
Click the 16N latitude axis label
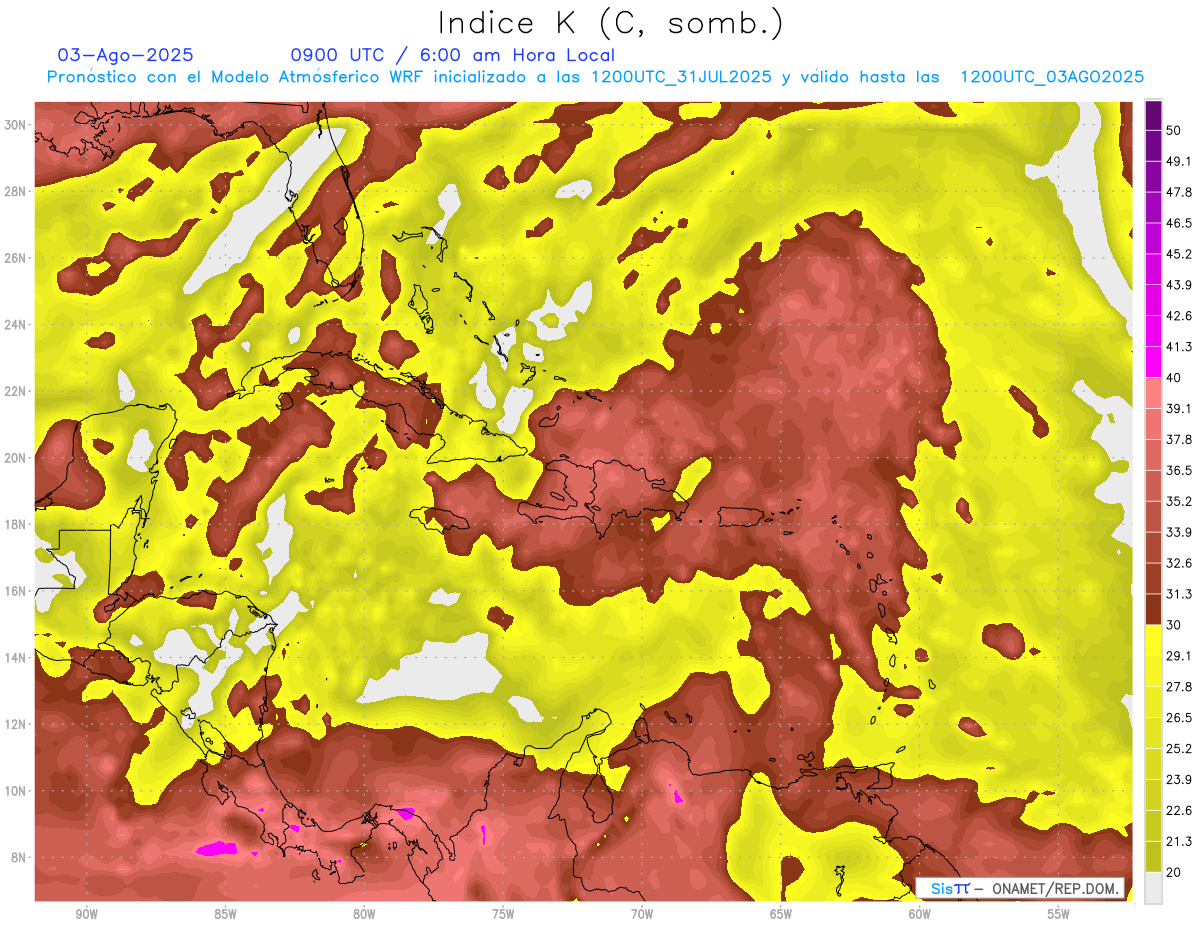(x=16, y=591)
